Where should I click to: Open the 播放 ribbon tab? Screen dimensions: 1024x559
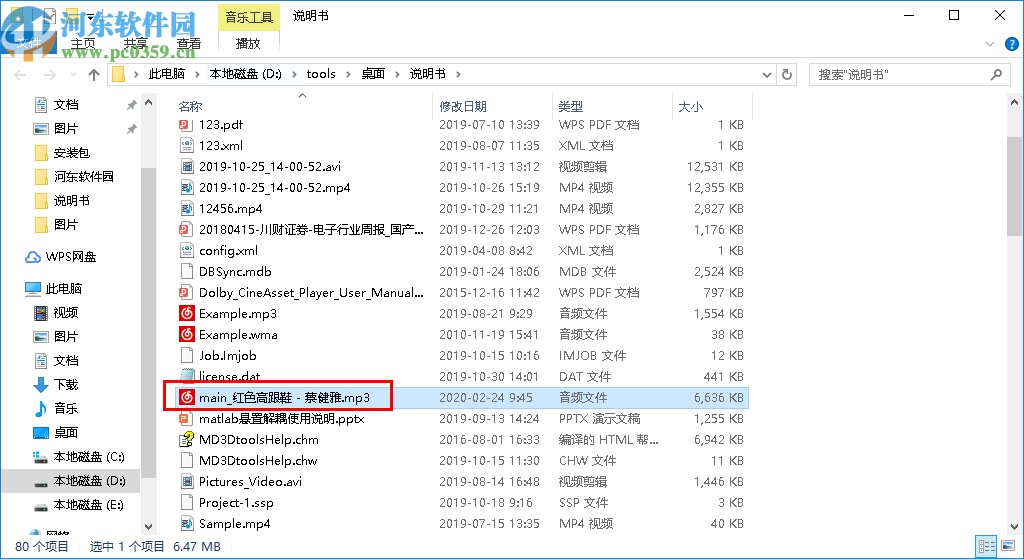tap(248, 44)
